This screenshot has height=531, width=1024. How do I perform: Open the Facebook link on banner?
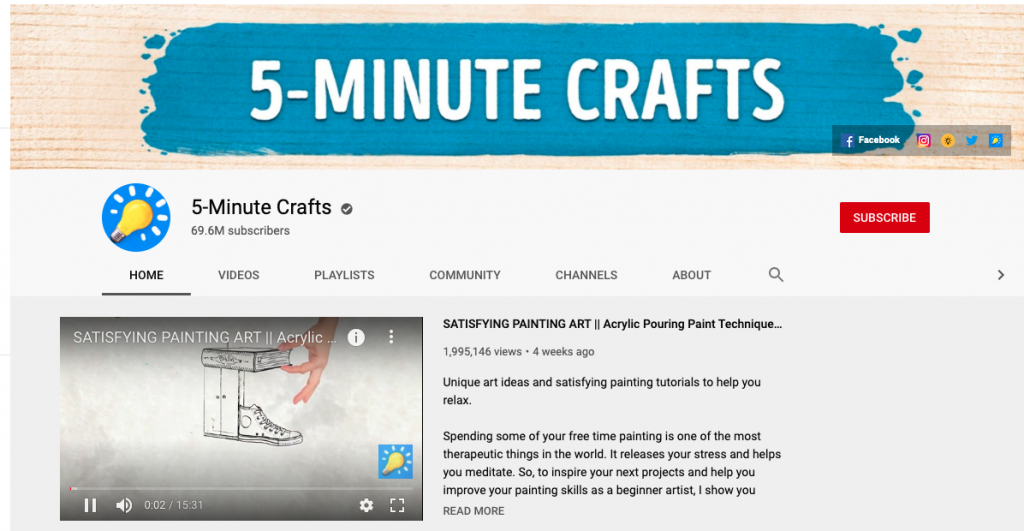[x=871, y=140]
